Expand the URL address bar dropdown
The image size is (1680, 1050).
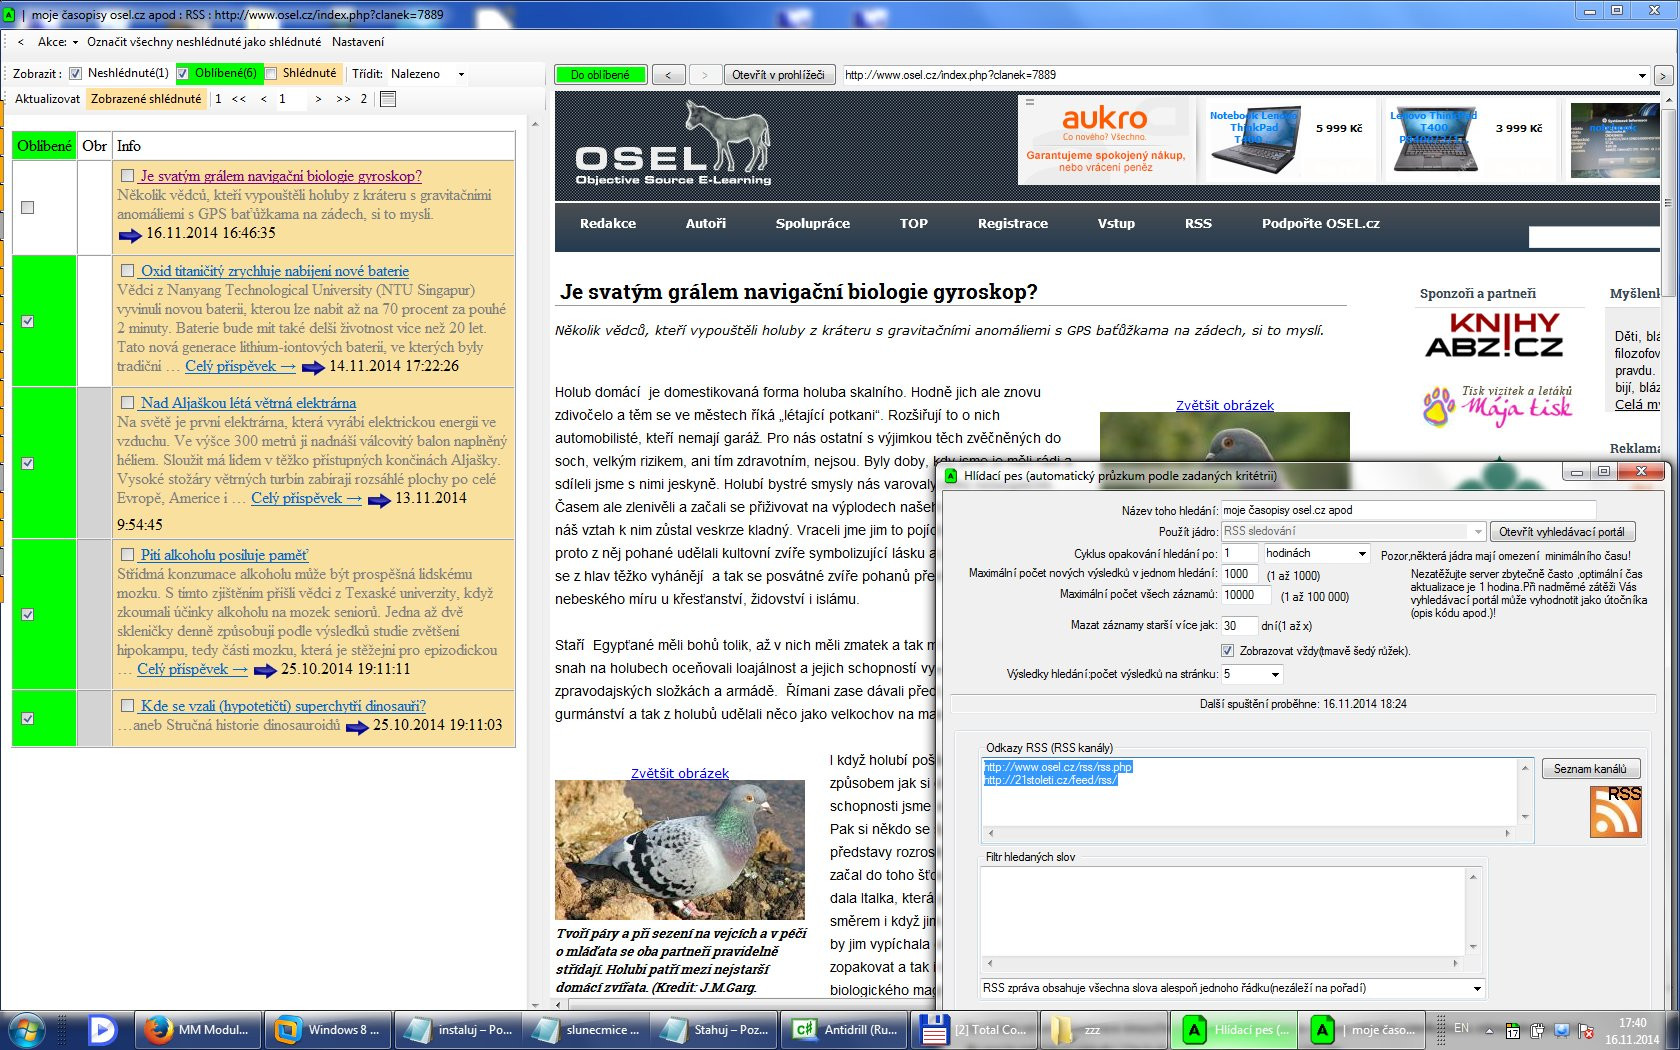(x=1642, y=75)
